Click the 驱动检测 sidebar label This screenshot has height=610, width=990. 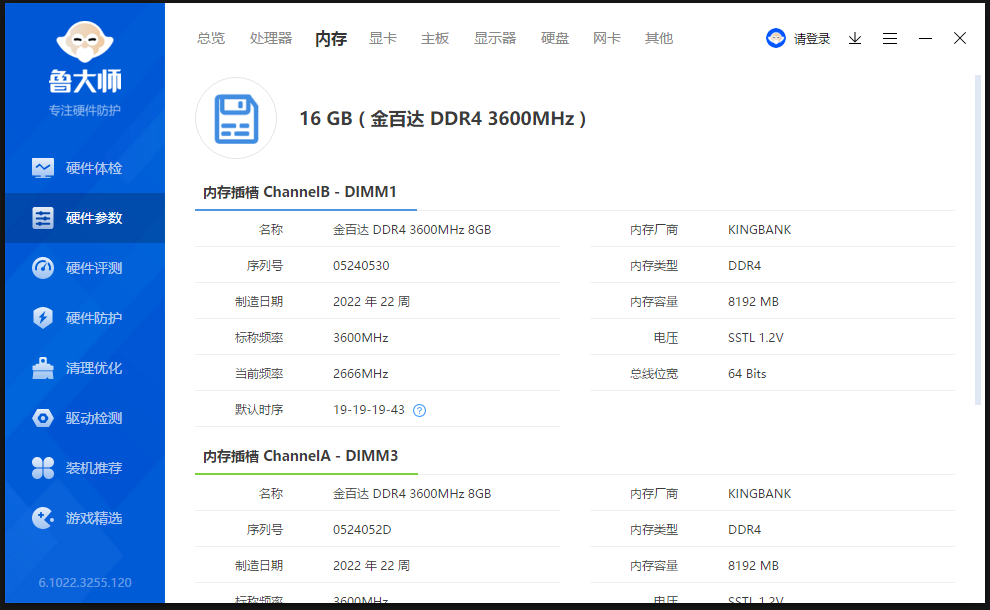click(x=94, y=418)
